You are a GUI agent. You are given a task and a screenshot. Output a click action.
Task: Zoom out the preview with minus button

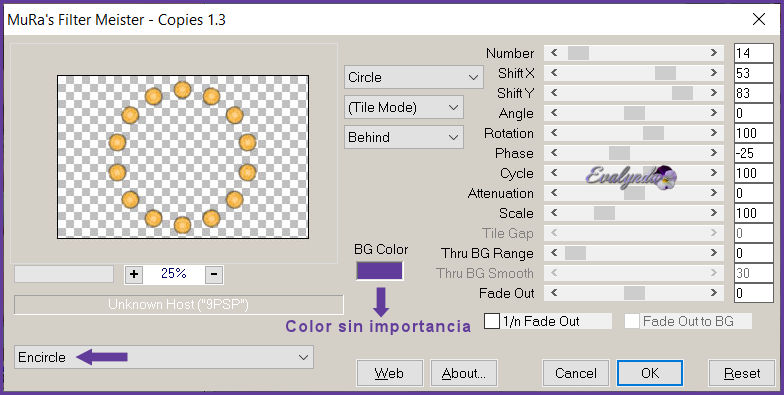point(214,274)
